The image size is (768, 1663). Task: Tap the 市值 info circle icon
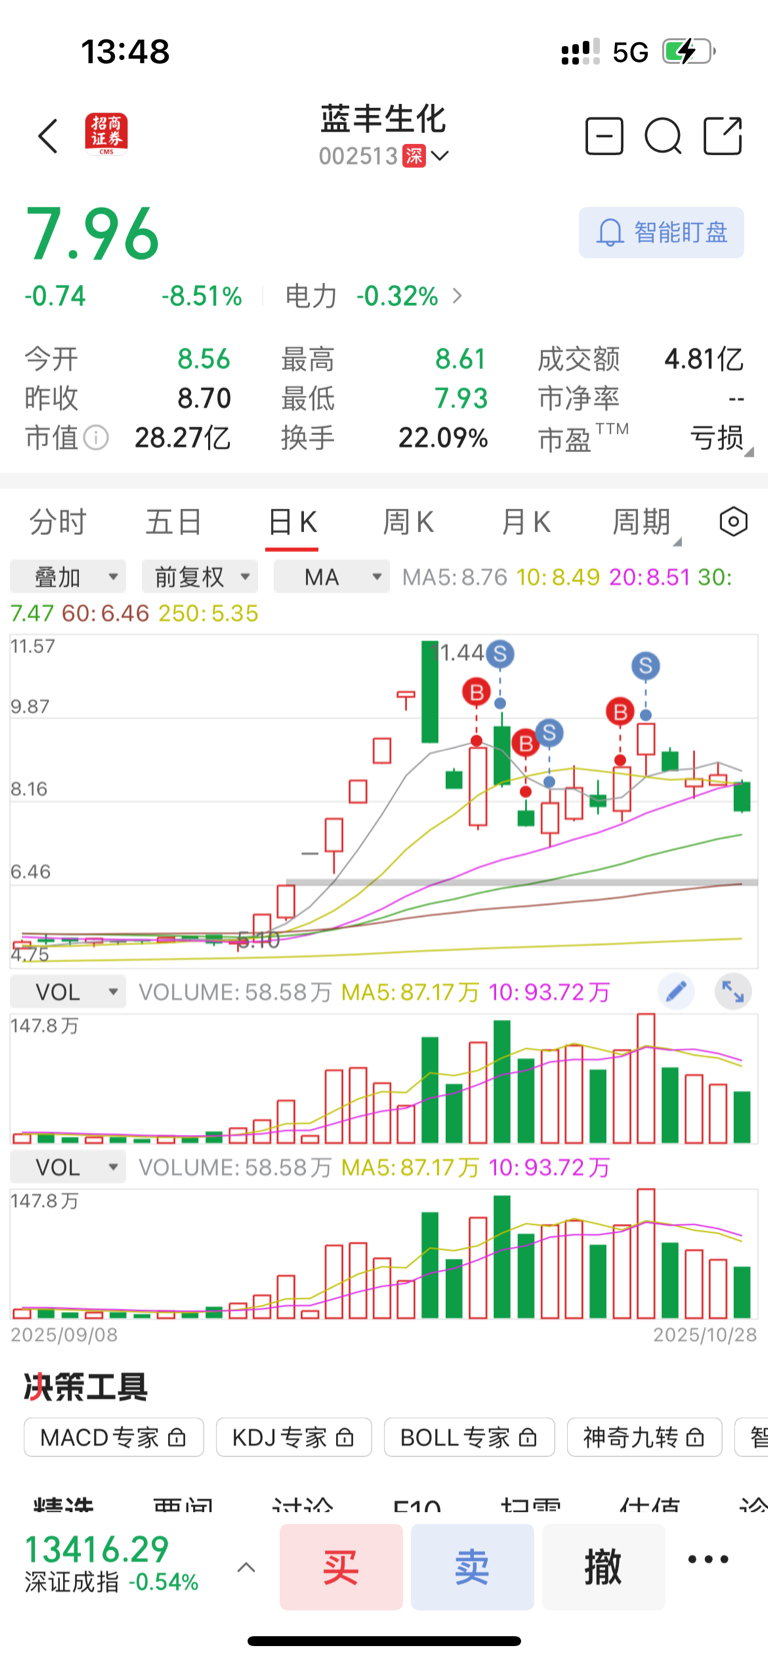[96, 437]
